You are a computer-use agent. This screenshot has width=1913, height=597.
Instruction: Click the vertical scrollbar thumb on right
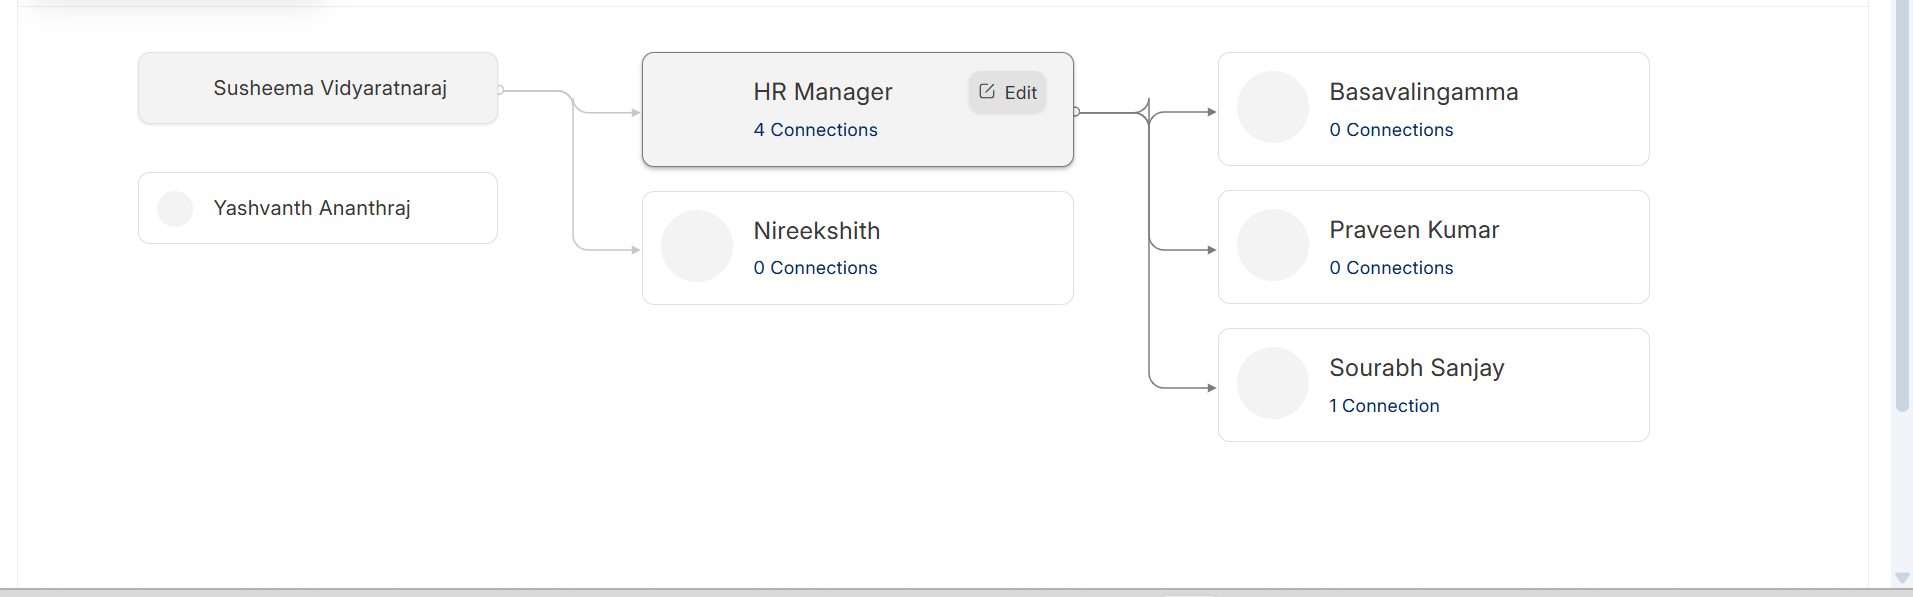point(1902,200)
